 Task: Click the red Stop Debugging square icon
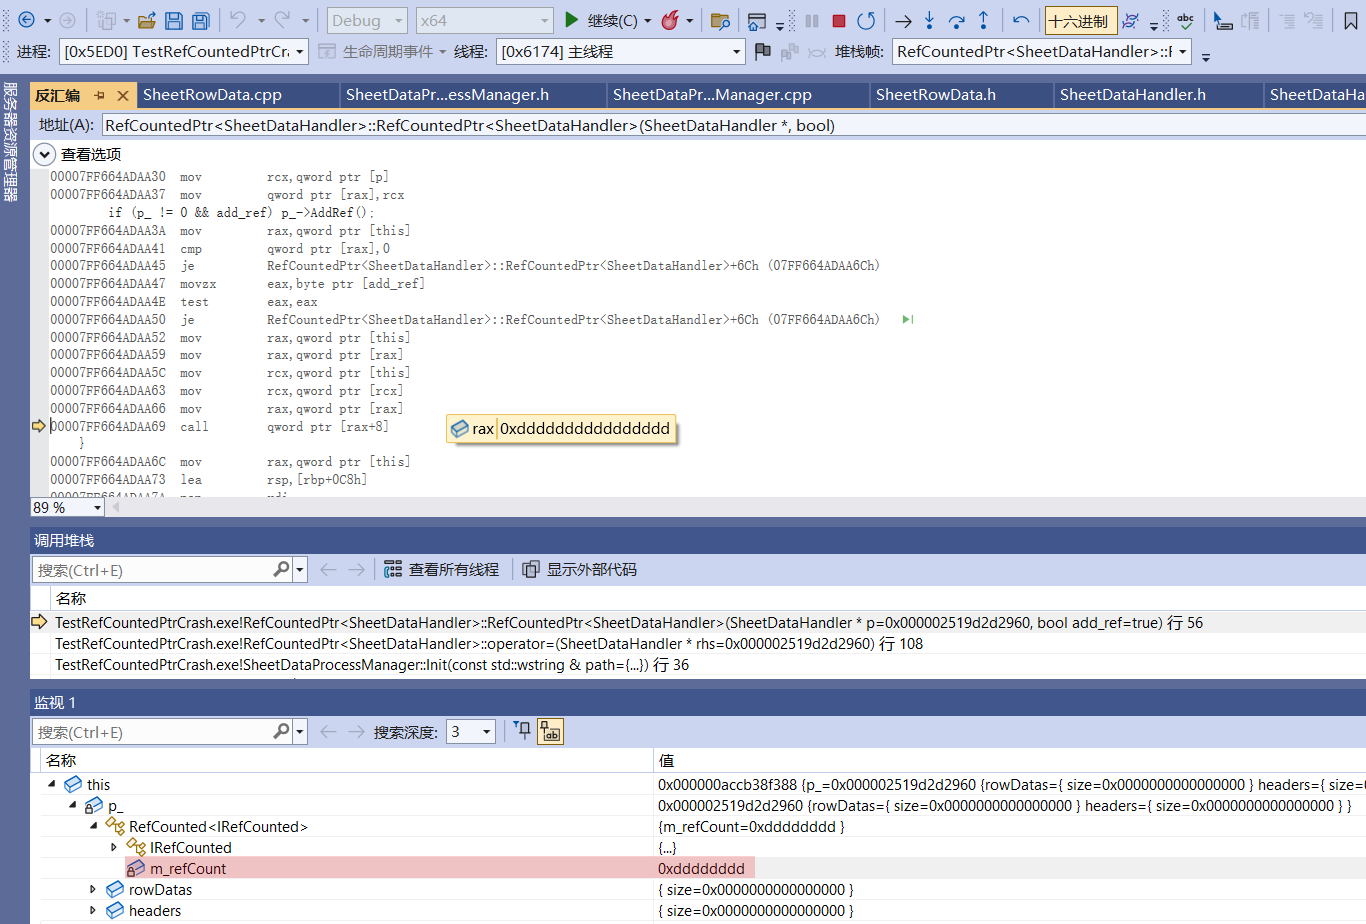pyautogui.click(x=839, y=20)
